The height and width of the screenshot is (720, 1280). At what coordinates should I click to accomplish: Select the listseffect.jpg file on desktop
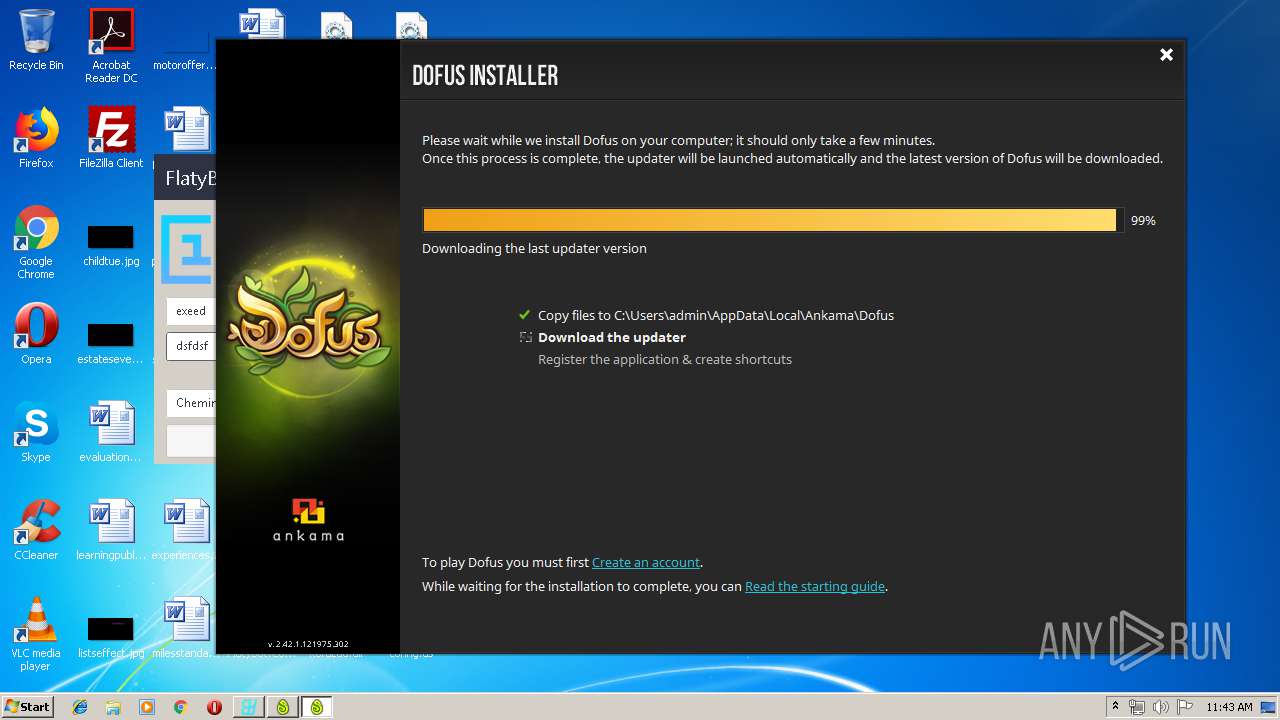click(111, 636)
